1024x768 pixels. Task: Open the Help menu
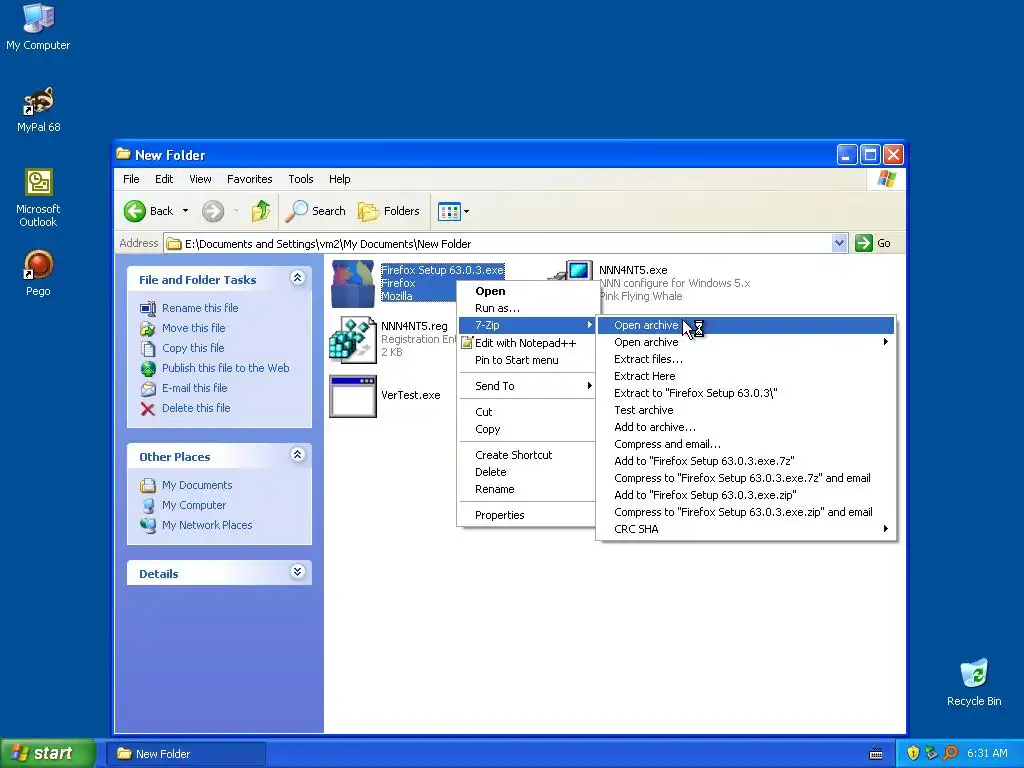coord(340,179)
